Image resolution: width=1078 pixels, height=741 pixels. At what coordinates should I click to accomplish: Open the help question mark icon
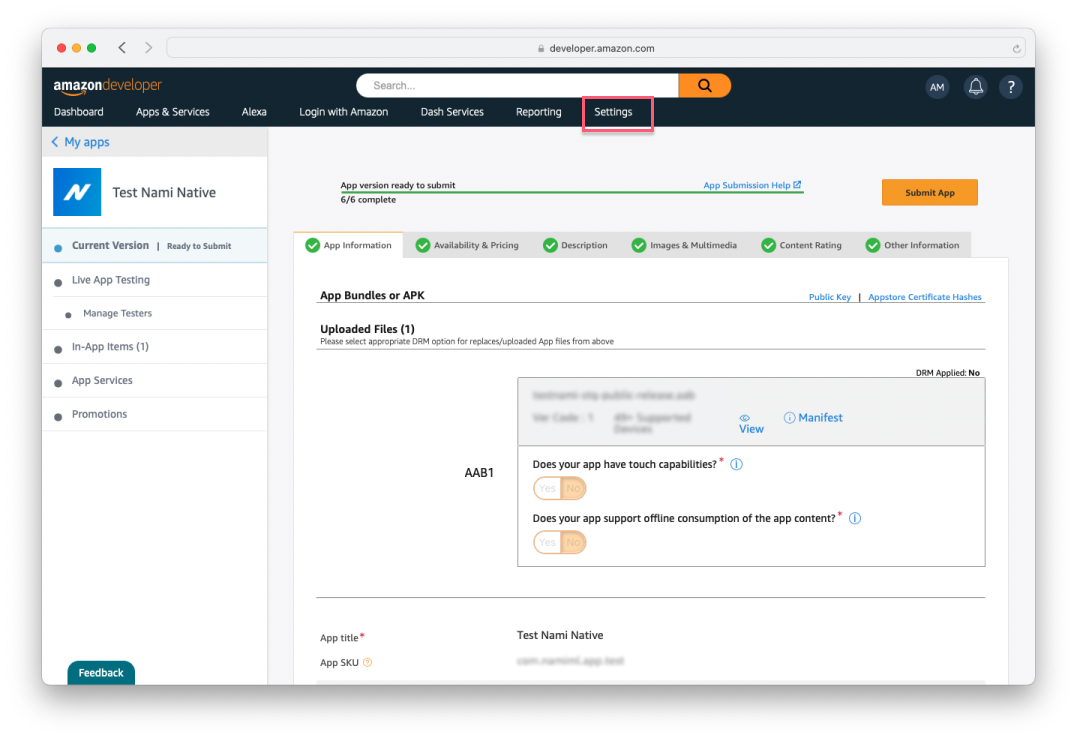tap(1011, 87)
